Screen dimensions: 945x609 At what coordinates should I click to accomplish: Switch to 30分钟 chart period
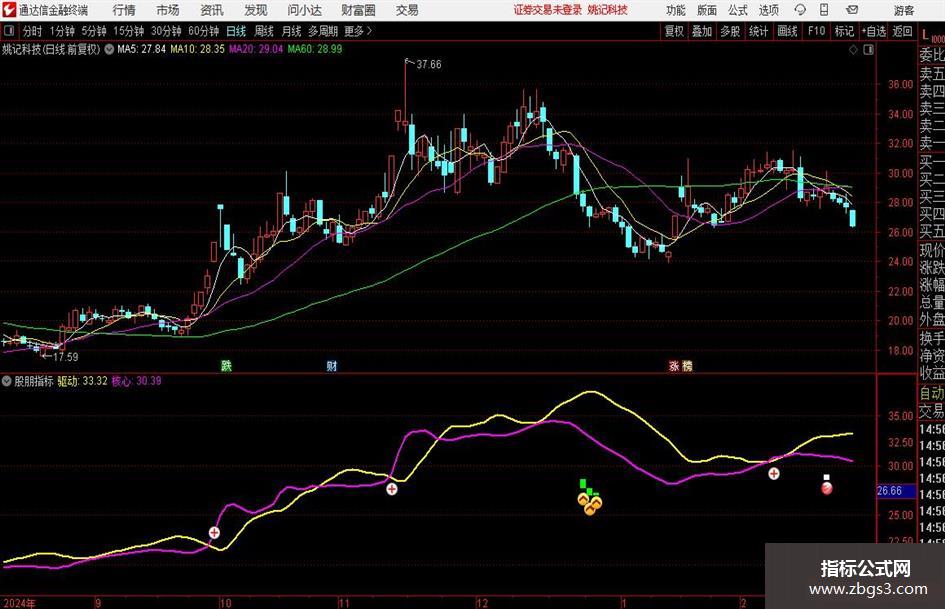166,31
